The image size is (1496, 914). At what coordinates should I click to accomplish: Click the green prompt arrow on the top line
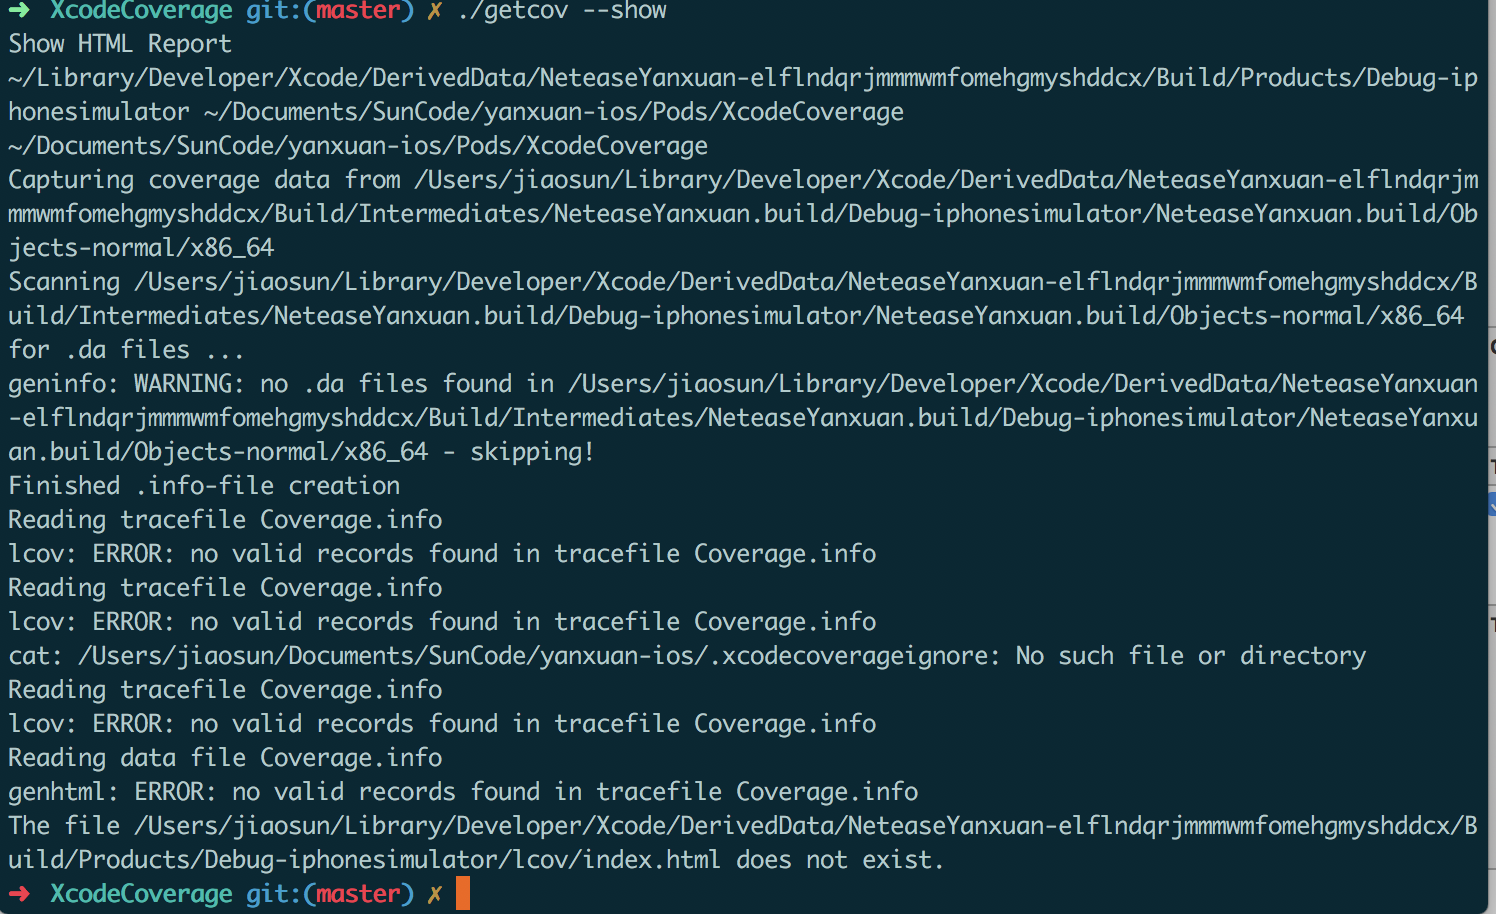[19, 10]
